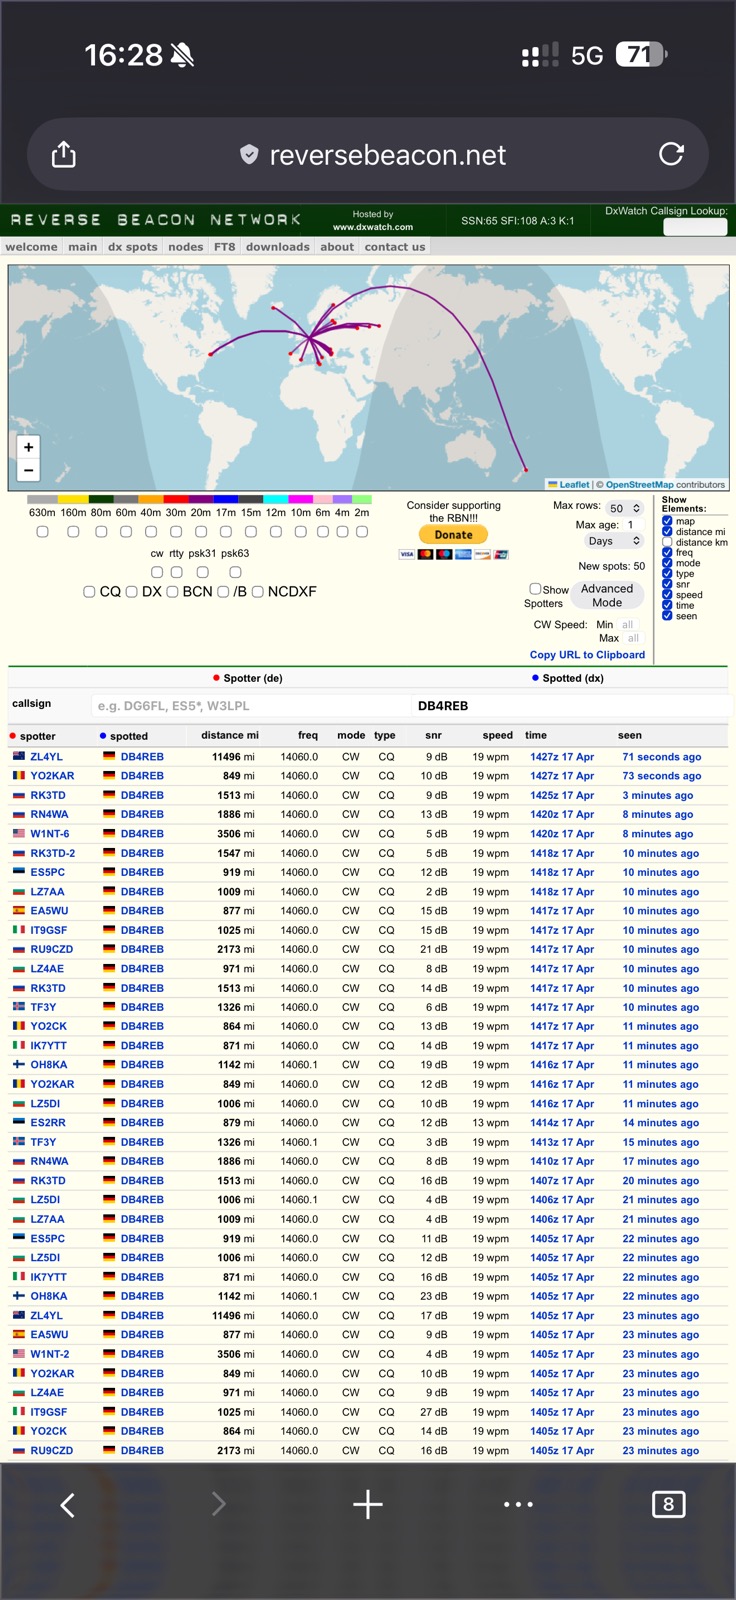736x1600 pixels.
Task: Open the Max rows 50 dropdown
Action: point(625,508)
